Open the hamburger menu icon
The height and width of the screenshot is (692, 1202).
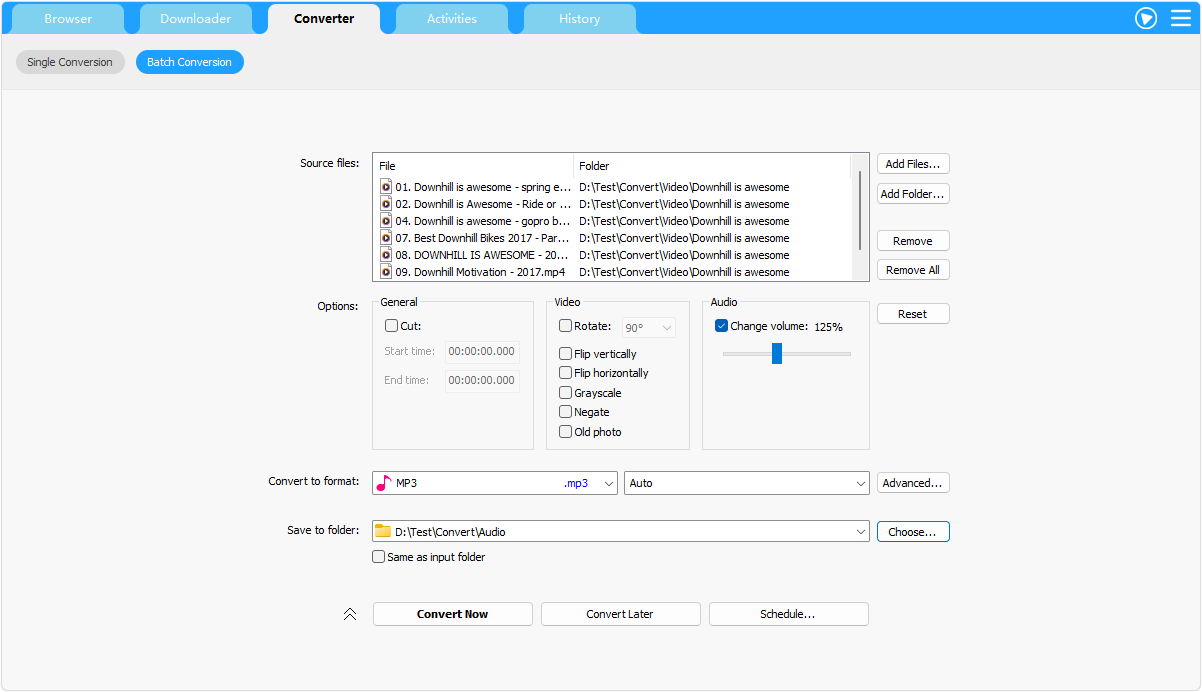click(1181, 18)
